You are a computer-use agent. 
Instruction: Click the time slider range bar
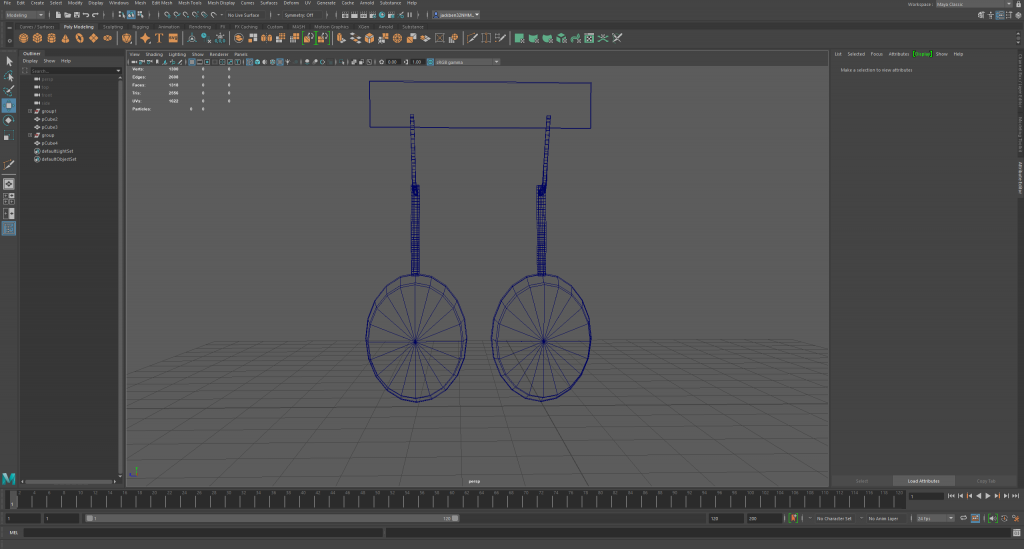(270, 518)
